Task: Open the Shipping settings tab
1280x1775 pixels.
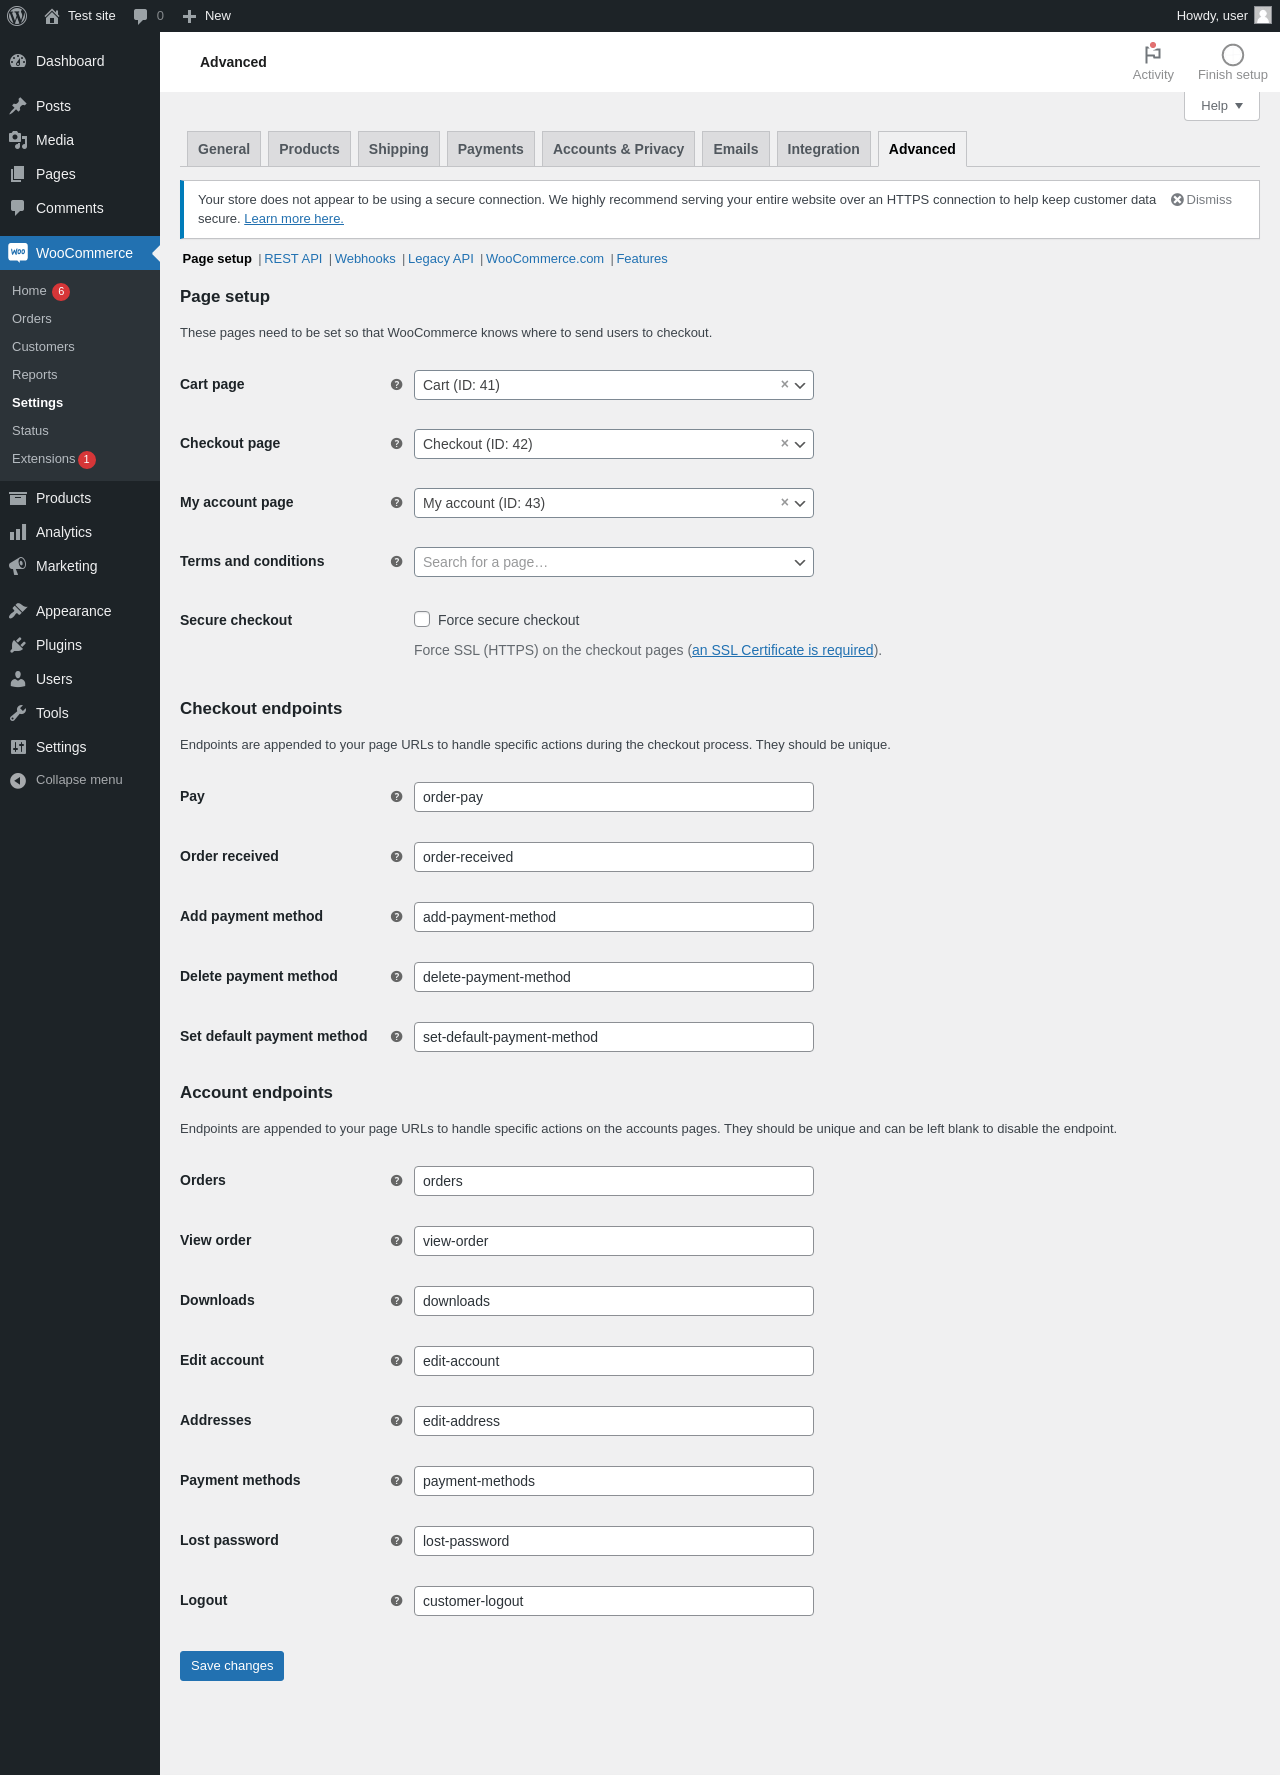Action: (398, 149)
